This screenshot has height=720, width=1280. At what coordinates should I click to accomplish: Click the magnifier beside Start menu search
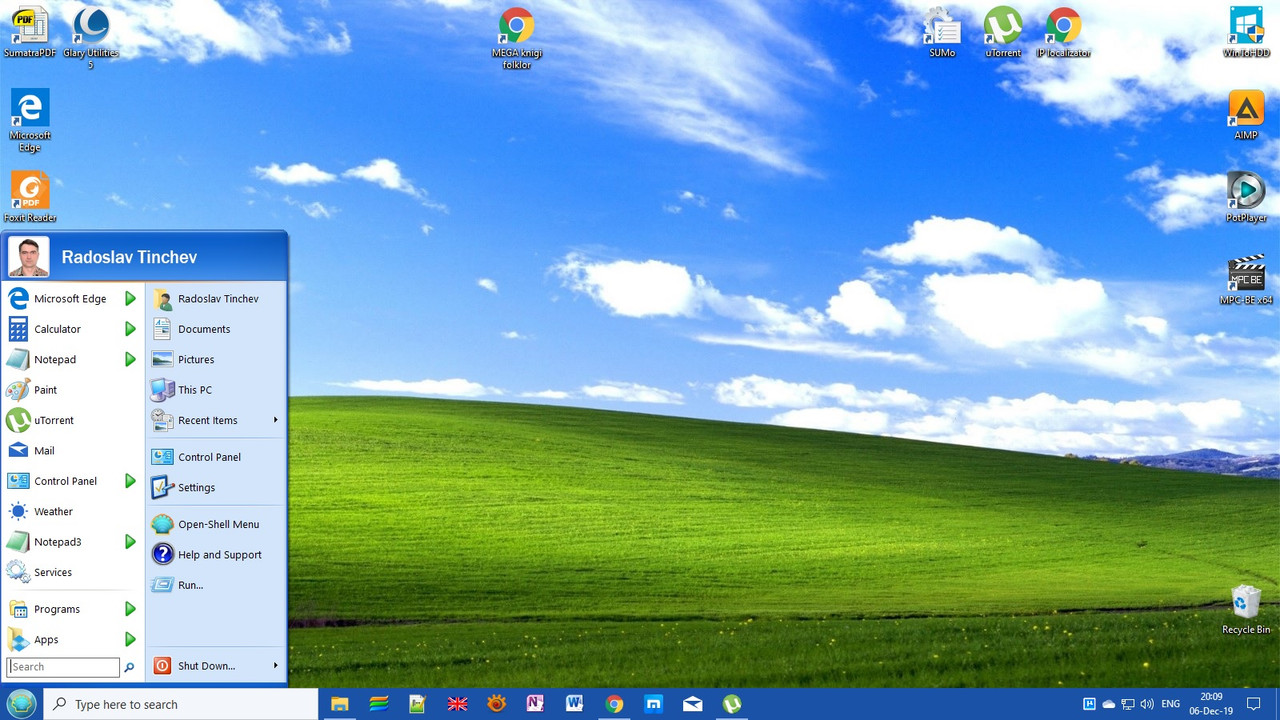click(129, 667)
